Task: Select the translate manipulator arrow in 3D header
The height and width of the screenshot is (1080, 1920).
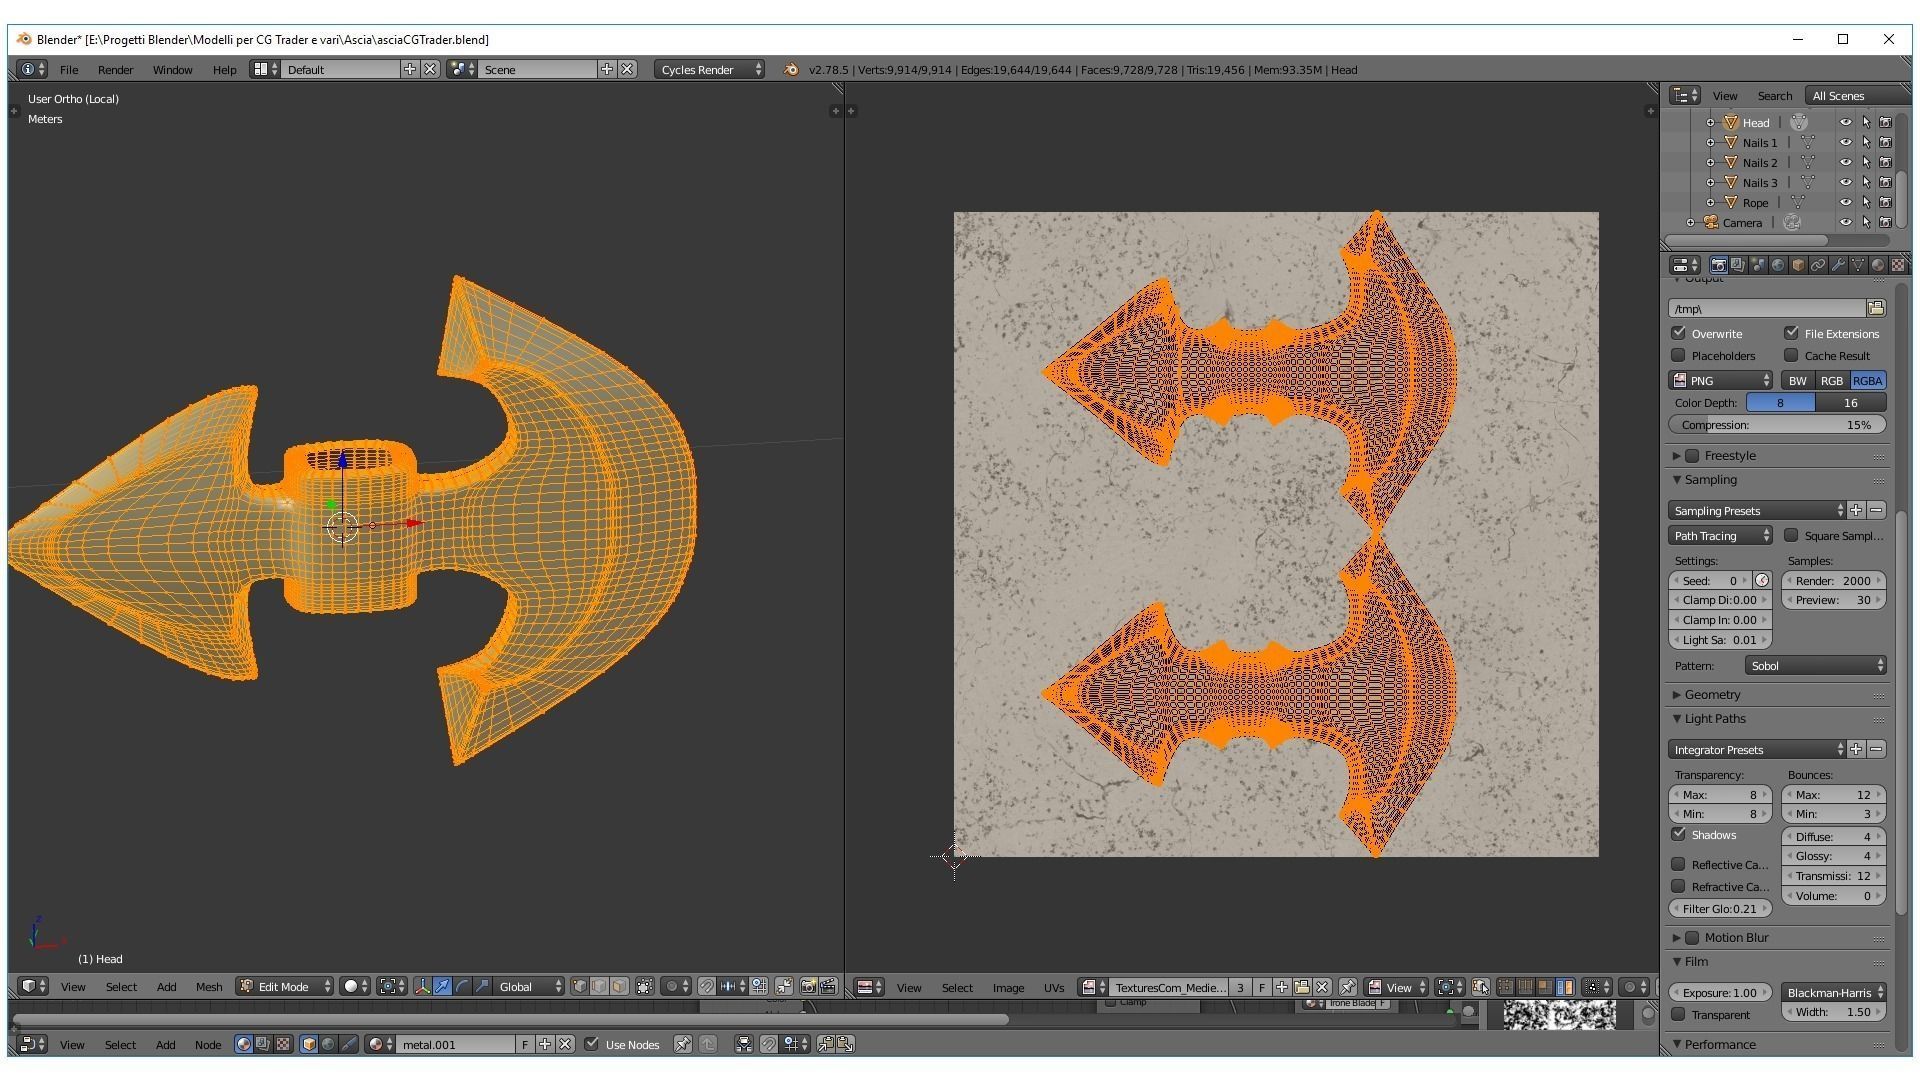Action: click(x=442, y=986)
